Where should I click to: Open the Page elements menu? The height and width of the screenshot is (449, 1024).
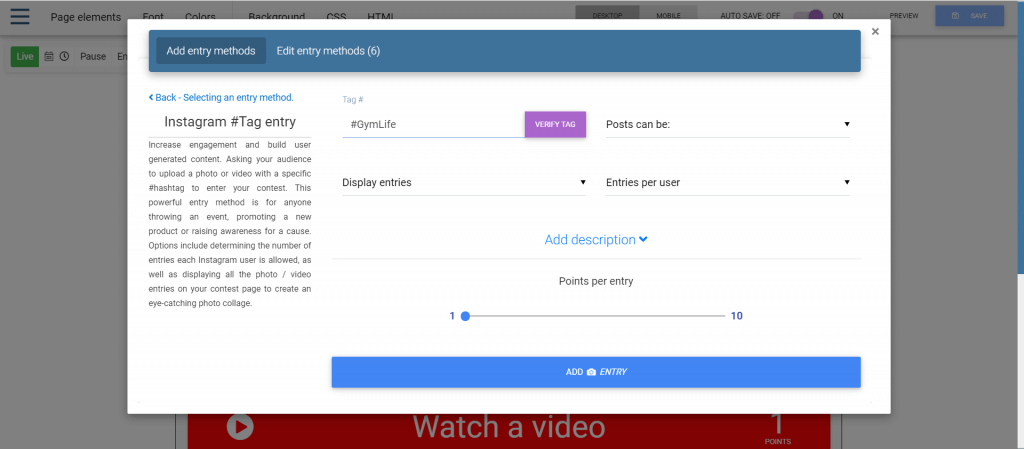tap(86, 17)
